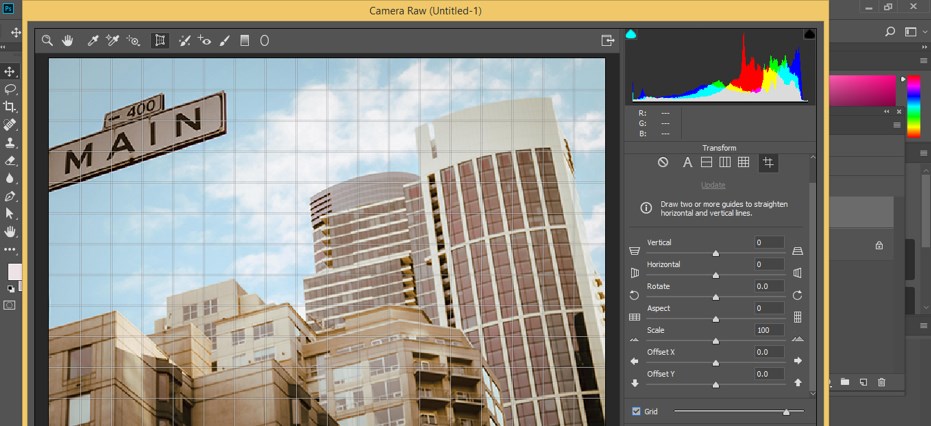Toggle highlight clipping warning in histogram
The width and height of the screenshot is (931, 426).
click(809, 34)
